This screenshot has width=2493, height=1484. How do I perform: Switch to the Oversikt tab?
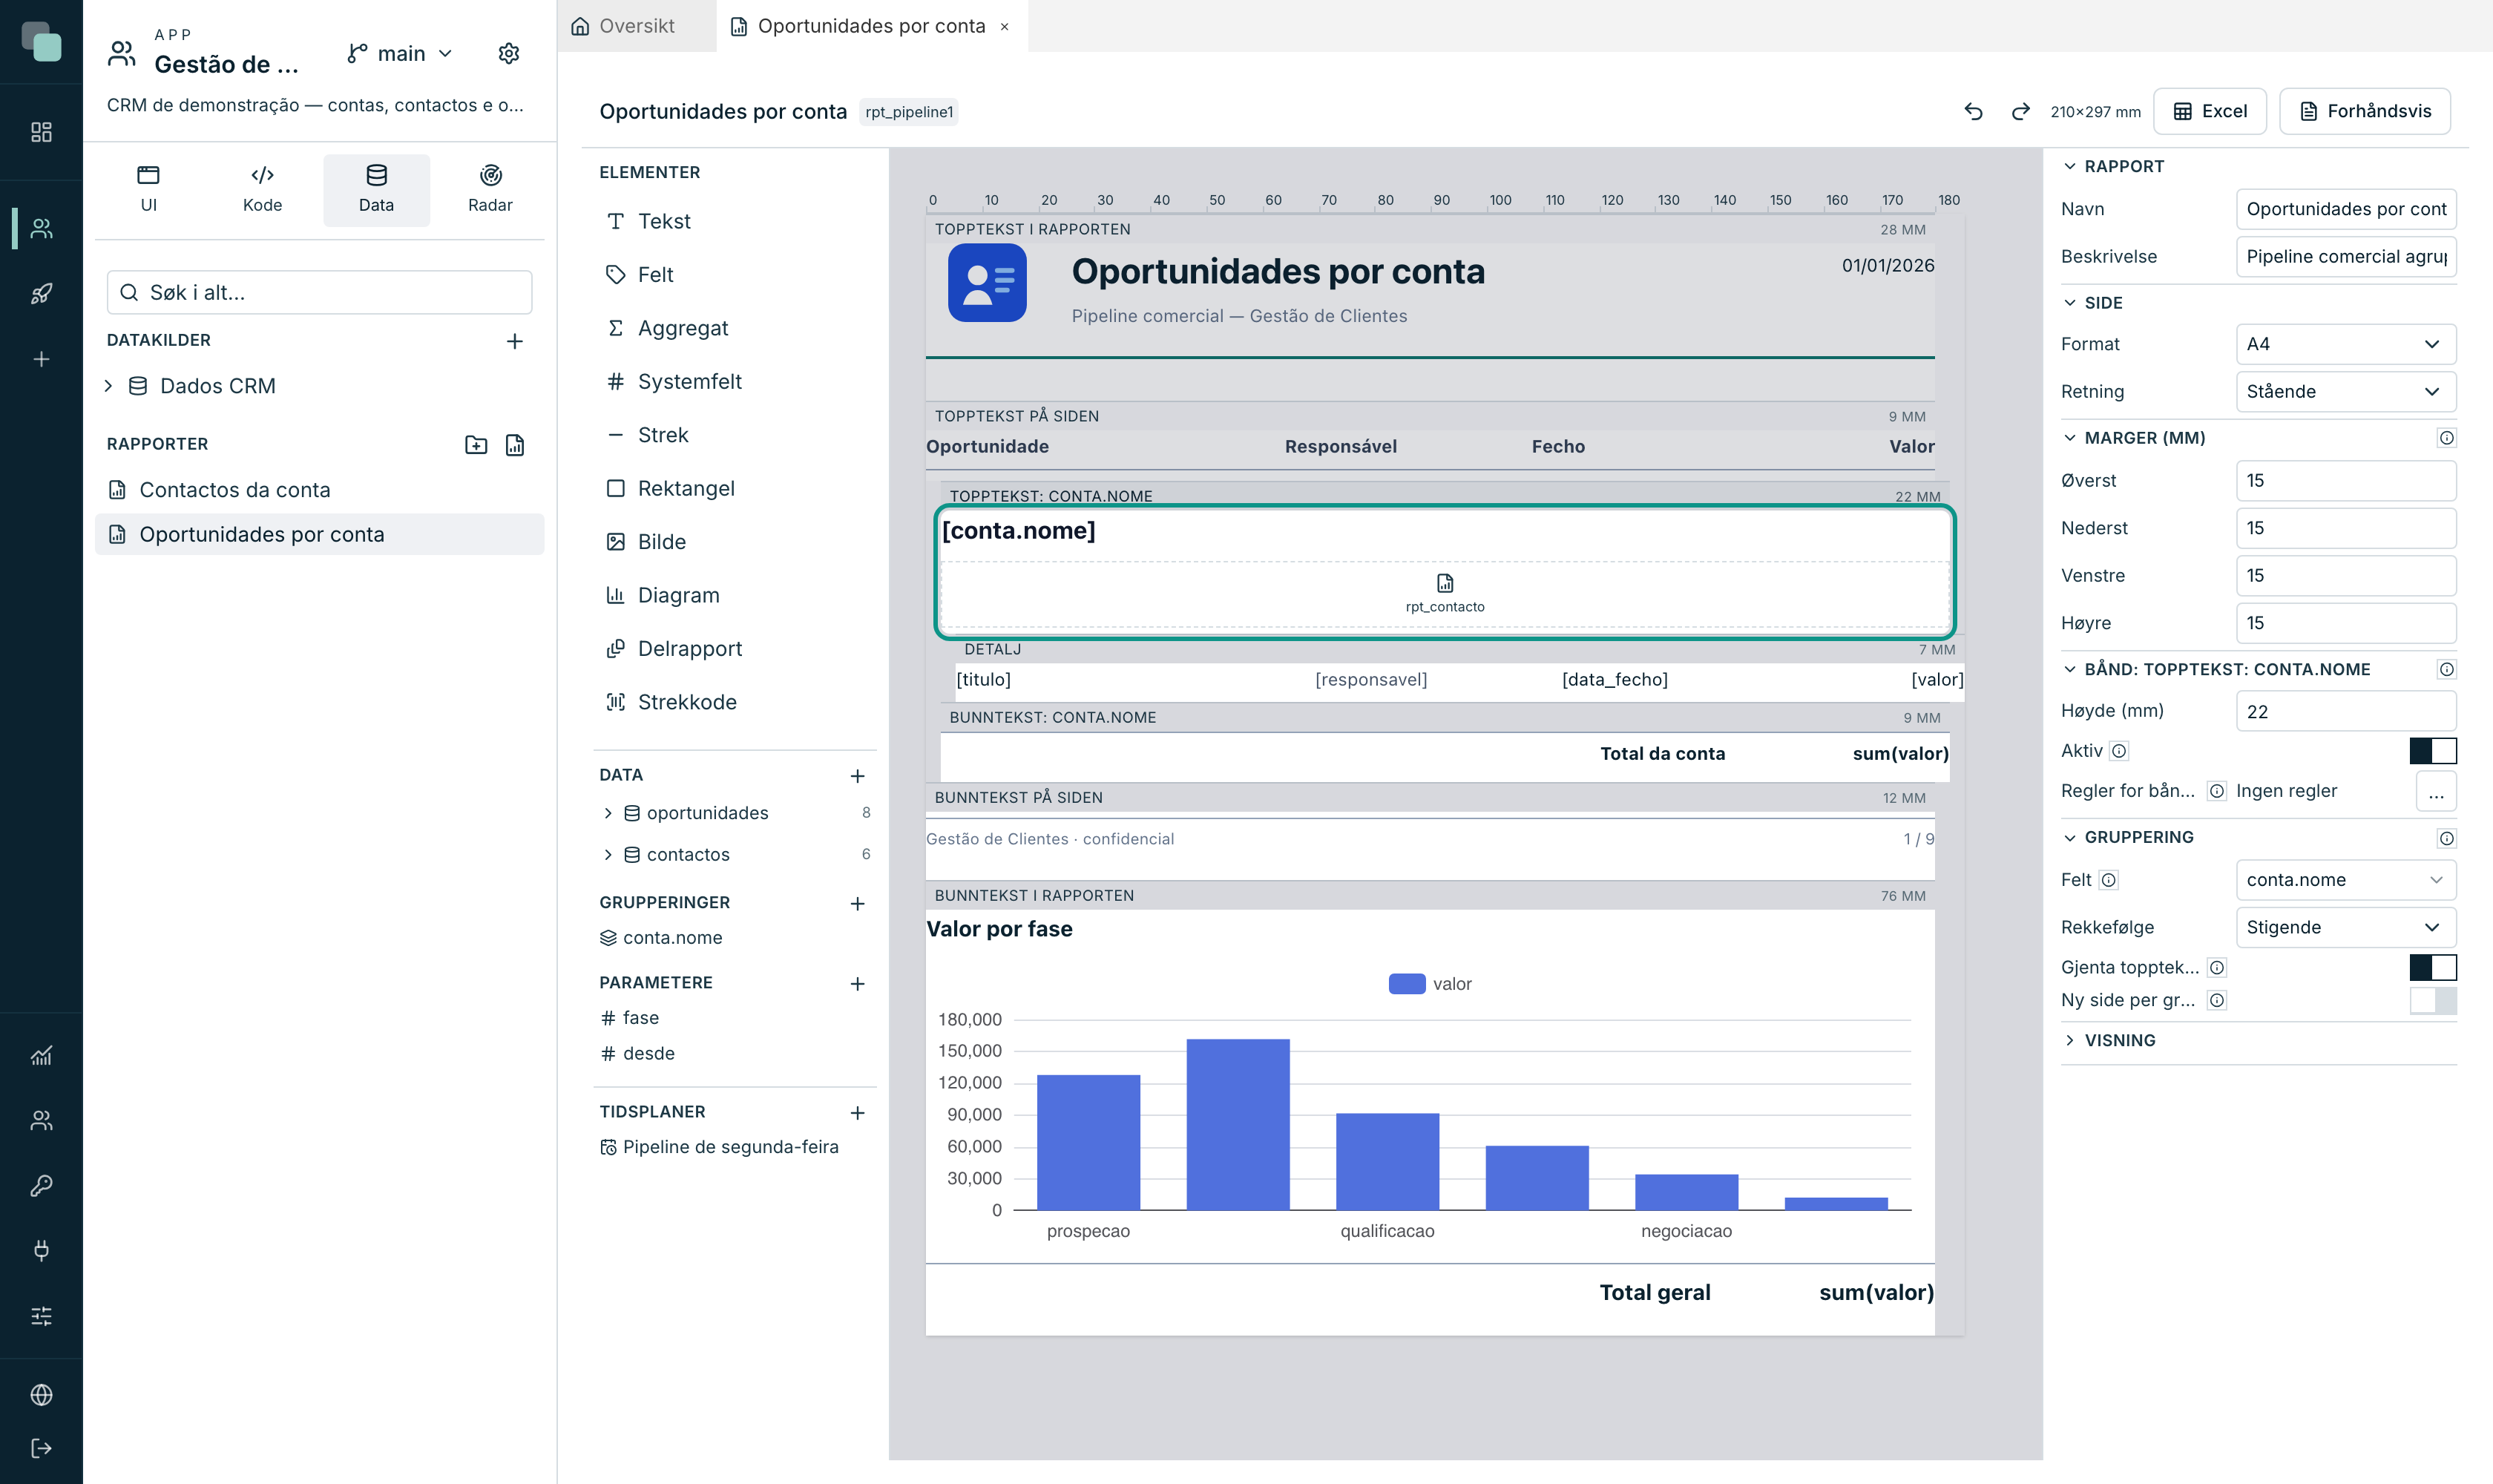624,26
